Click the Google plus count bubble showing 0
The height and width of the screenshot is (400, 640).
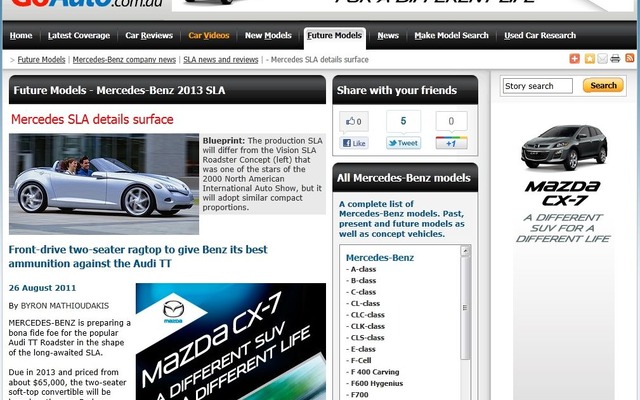pyautogui.click(x=451, y=121)
